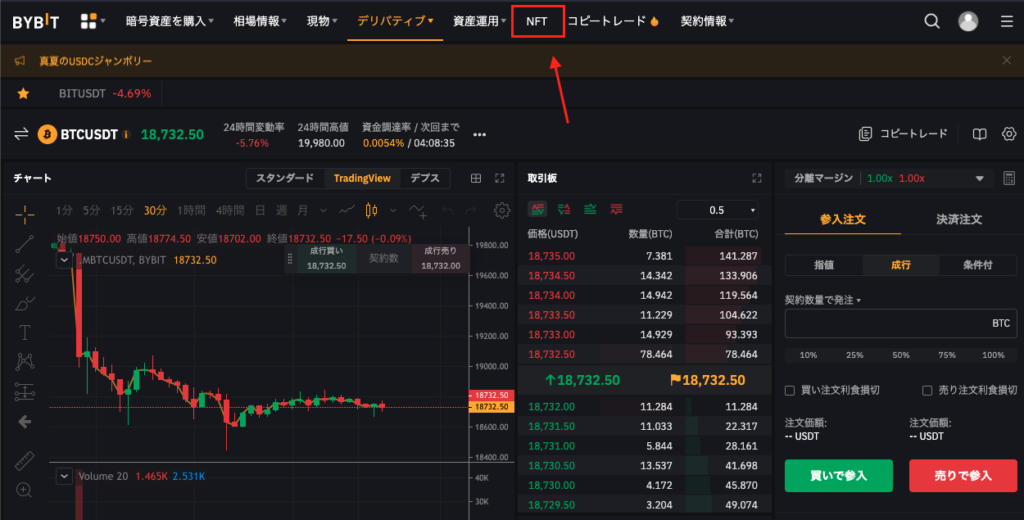Click the swap pair arrows icon

pyautogui.click(x=21, y=135)
